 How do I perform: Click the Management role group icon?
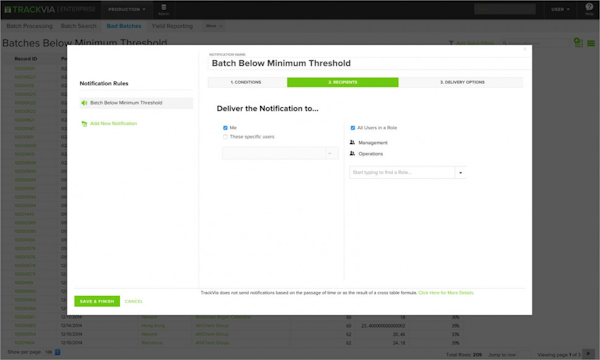[x=352, y=142]
